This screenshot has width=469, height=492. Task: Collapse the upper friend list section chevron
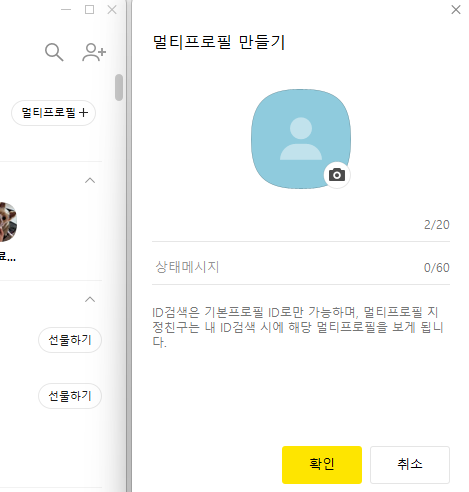tap(90, 181)
